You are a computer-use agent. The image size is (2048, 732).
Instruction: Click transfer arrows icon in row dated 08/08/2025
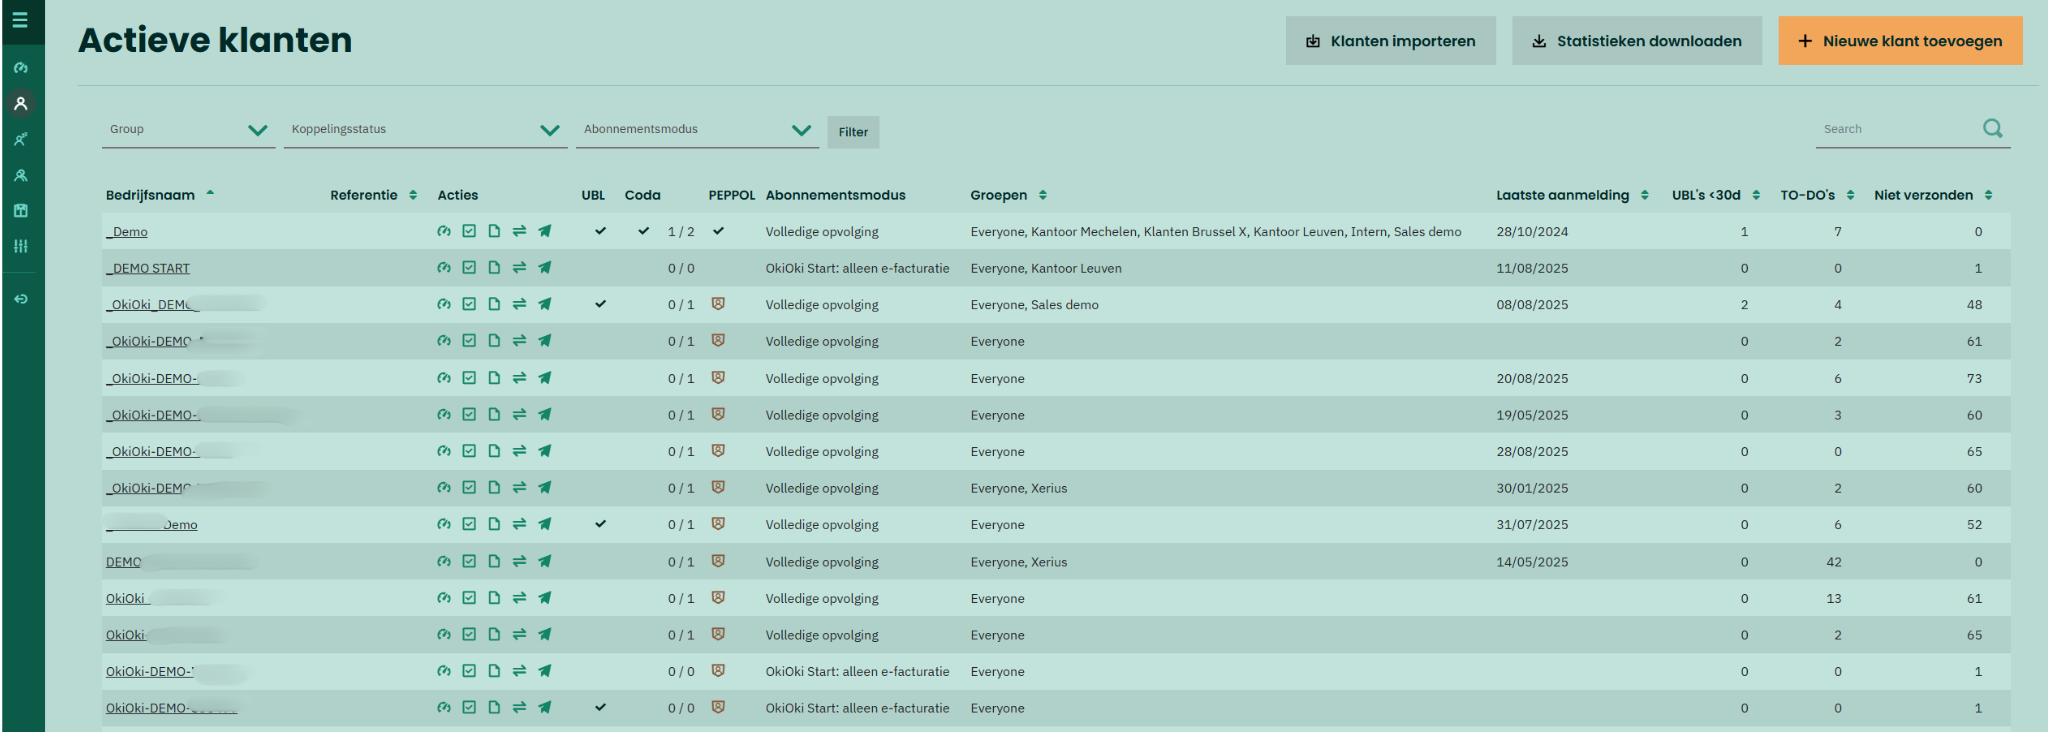519,304
